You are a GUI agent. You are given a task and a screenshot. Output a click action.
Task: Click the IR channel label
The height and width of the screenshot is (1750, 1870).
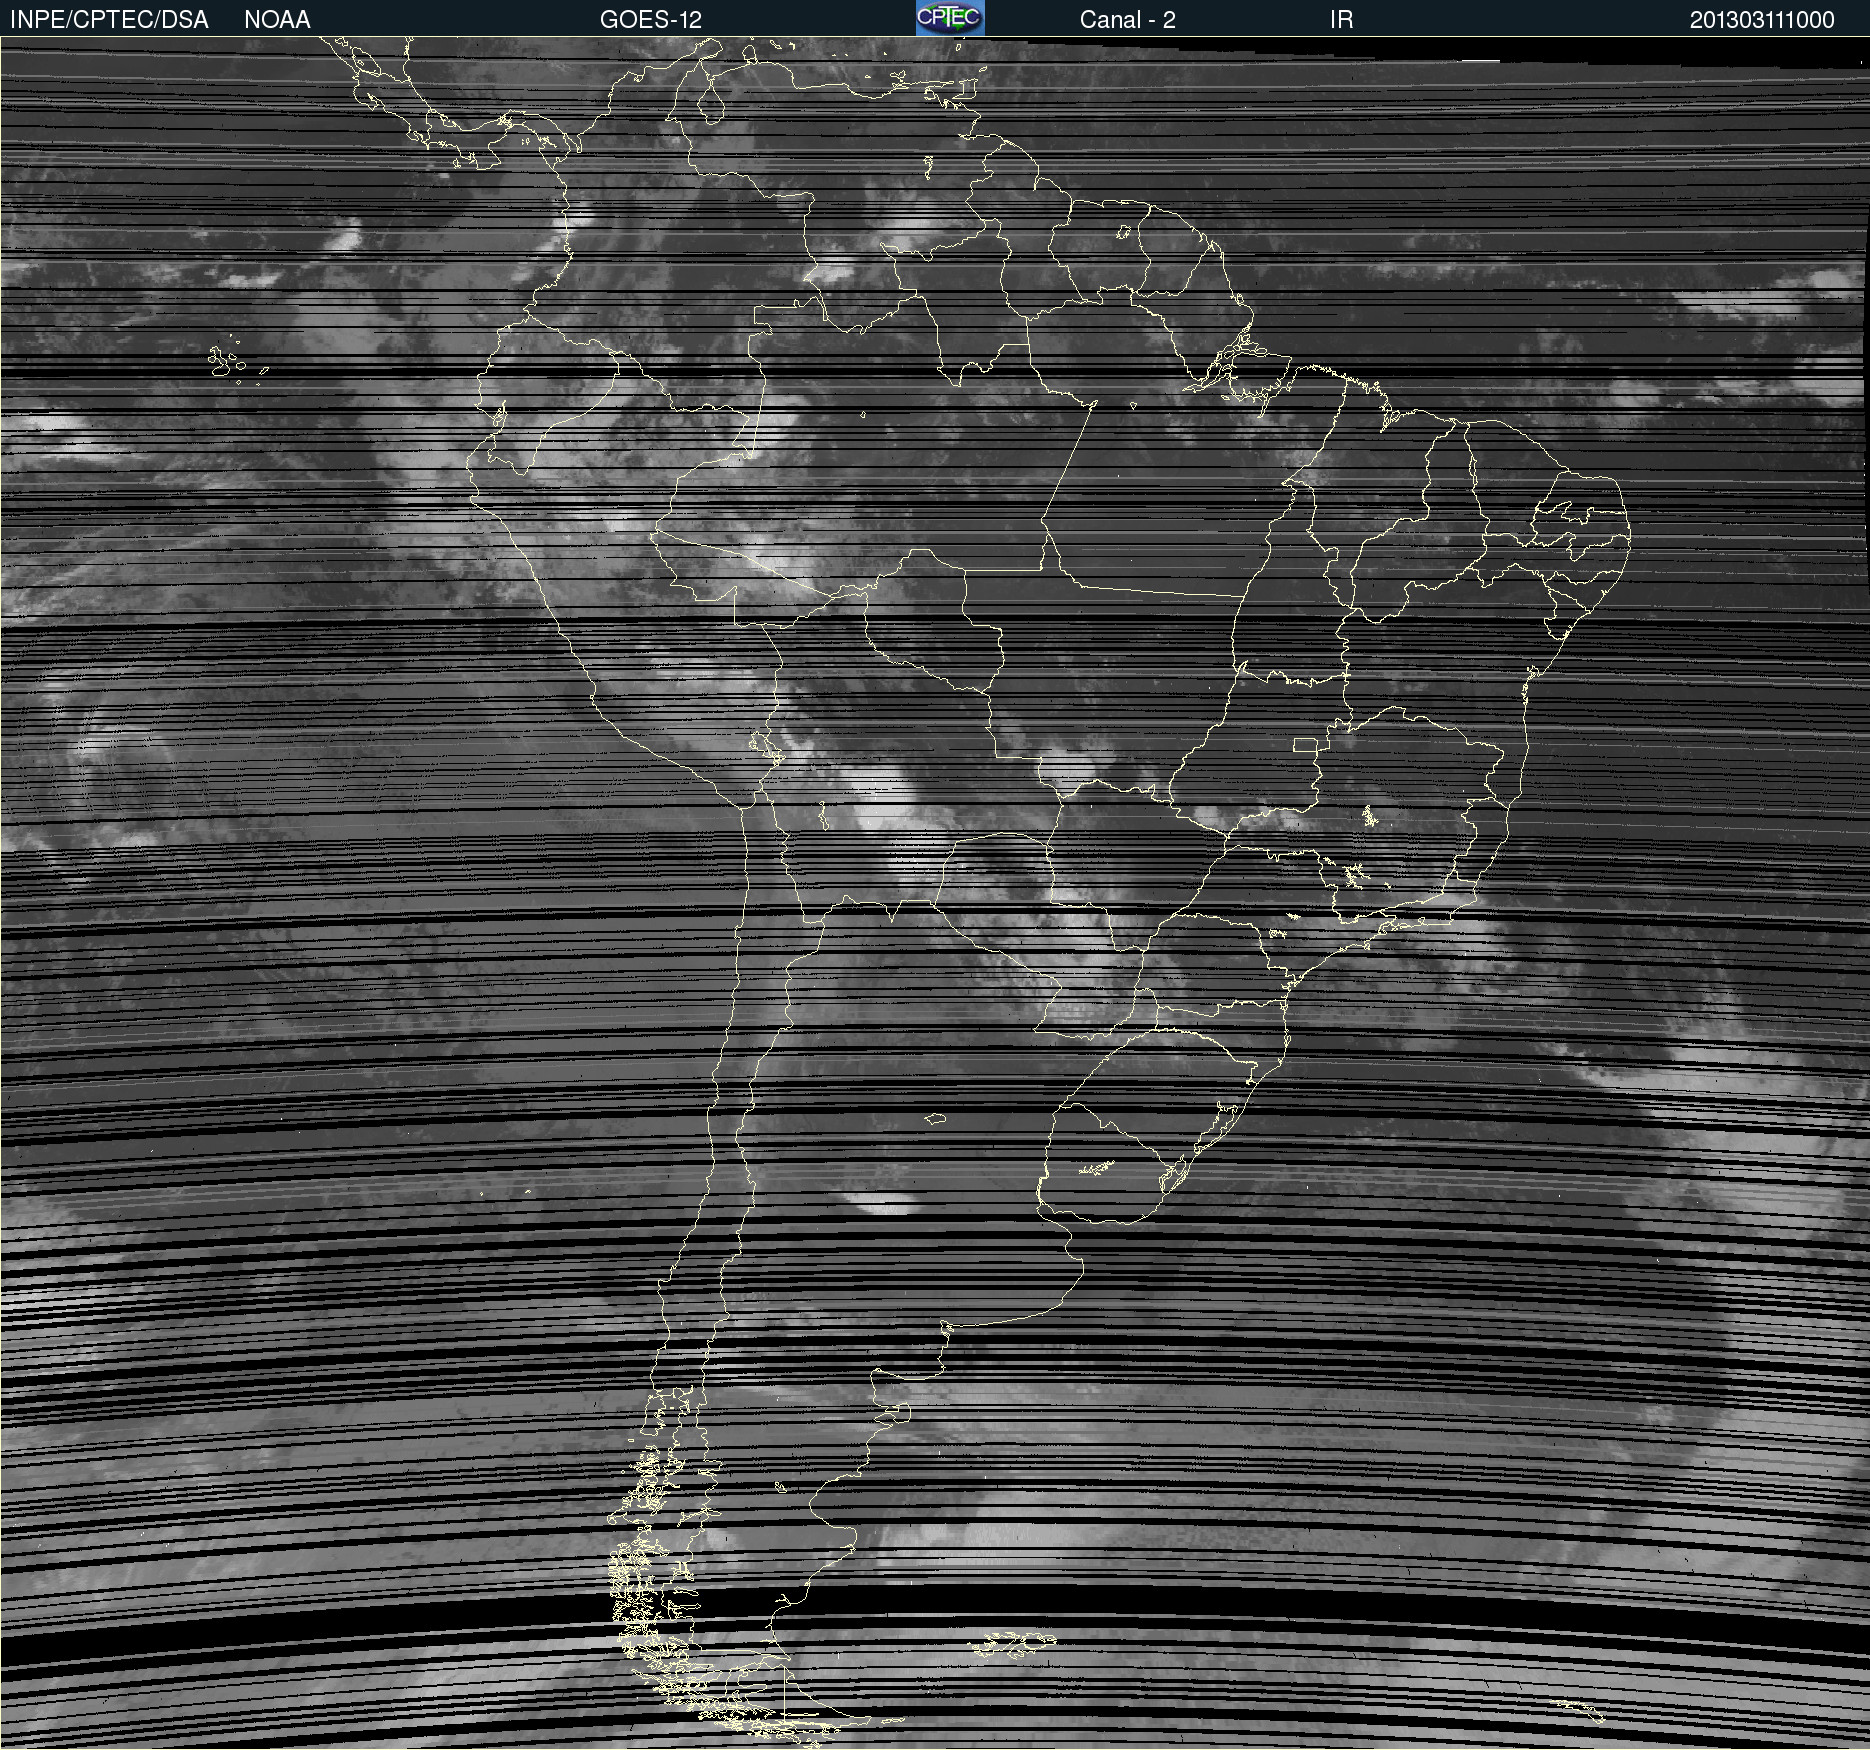click(x=1341, y=20)
